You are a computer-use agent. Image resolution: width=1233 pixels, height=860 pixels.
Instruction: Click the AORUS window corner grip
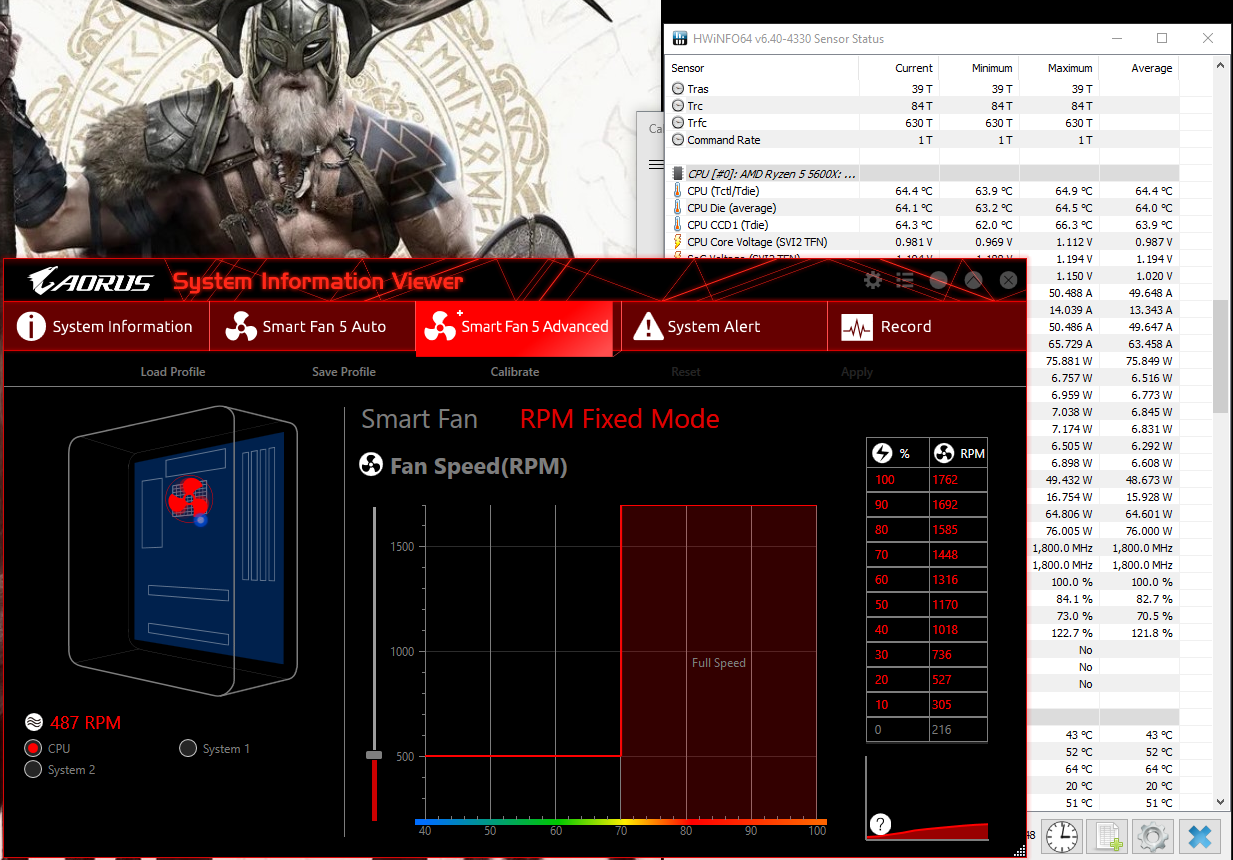tap(1019, 850)
